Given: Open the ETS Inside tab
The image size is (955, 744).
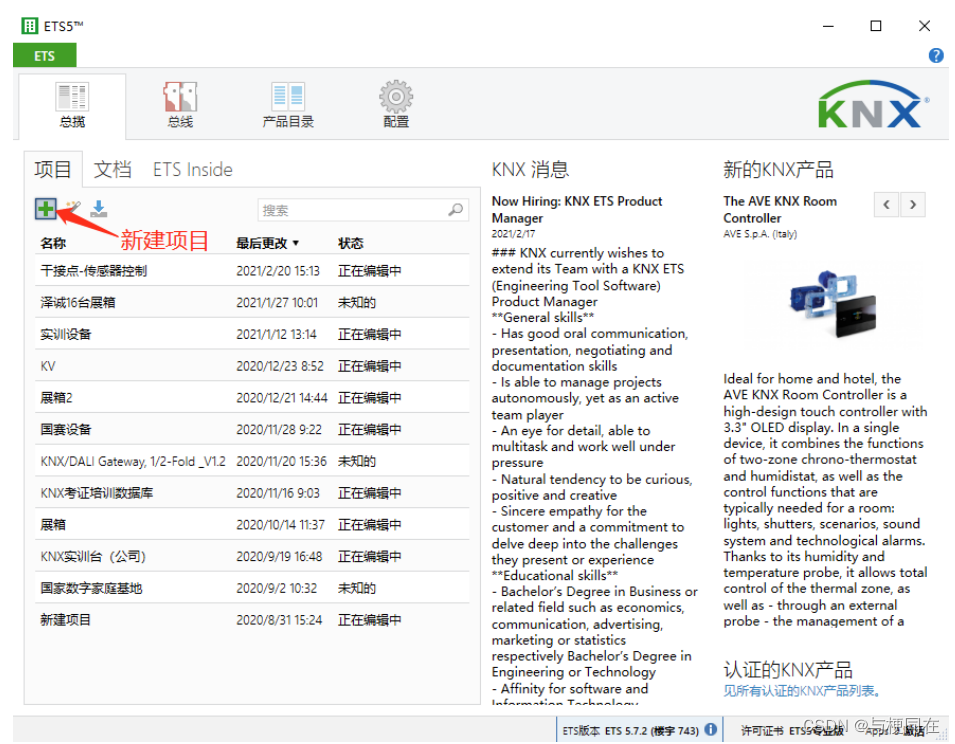Looking at the screenshot, I should (192, 169).
